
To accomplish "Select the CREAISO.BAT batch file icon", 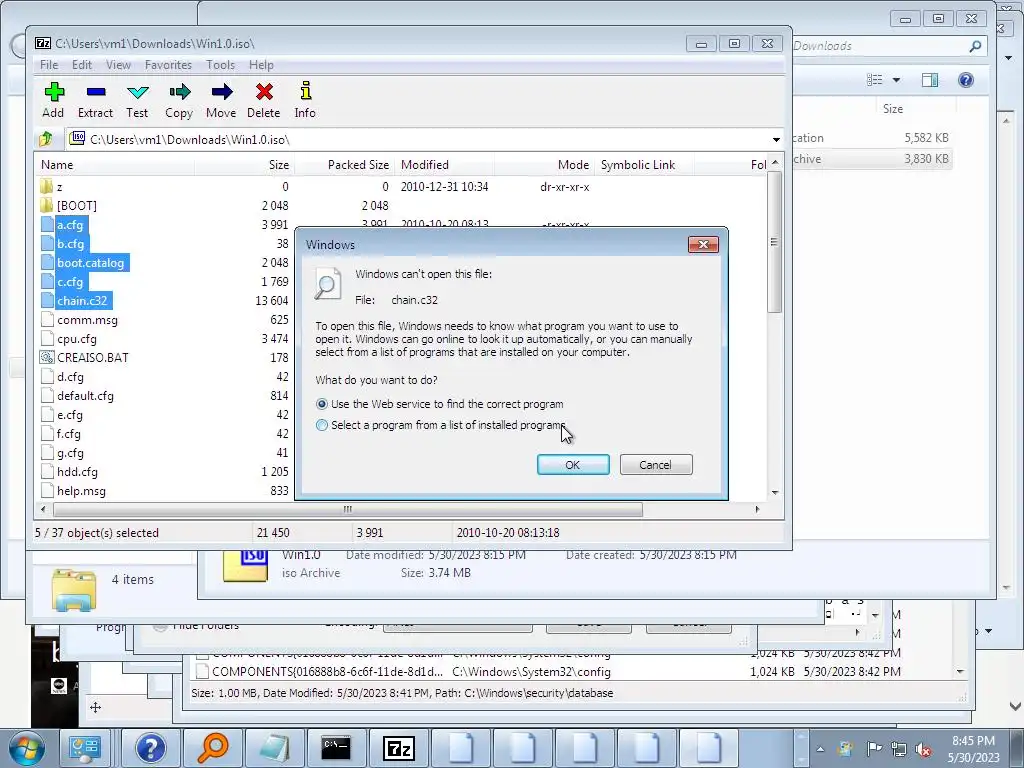I will point(46,358).
